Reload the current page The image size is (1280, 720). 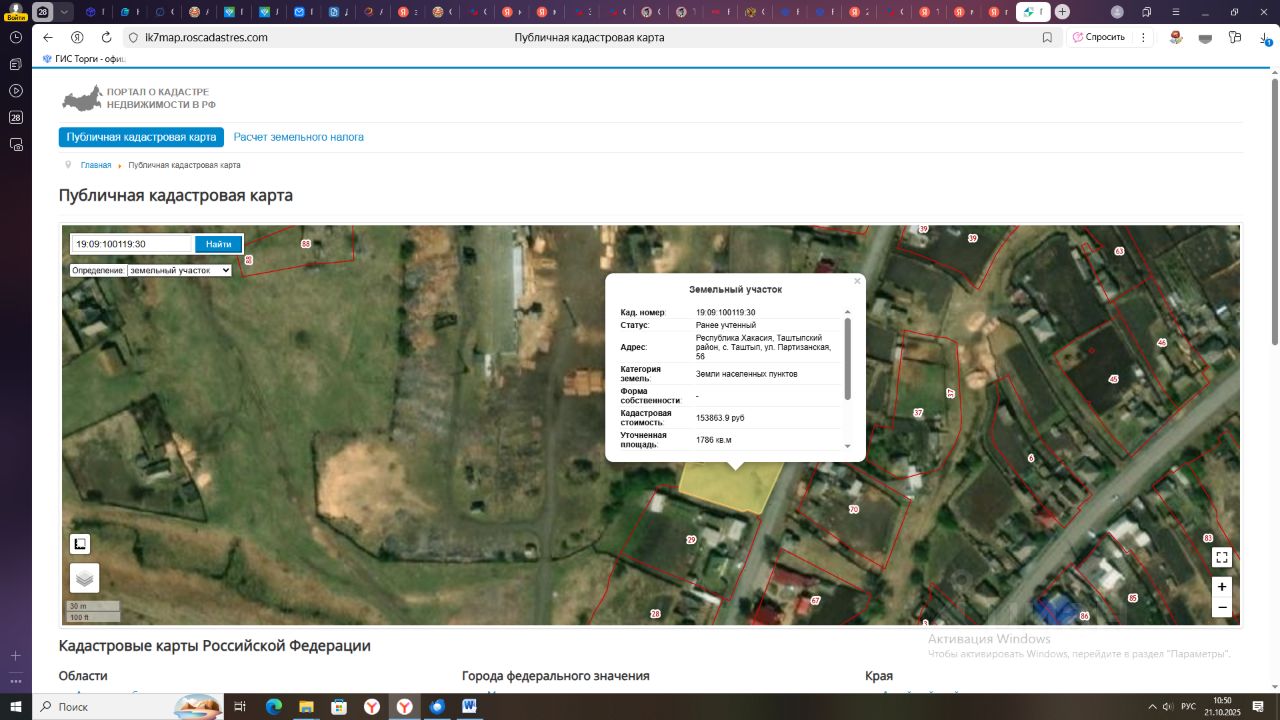pos(106,37)
